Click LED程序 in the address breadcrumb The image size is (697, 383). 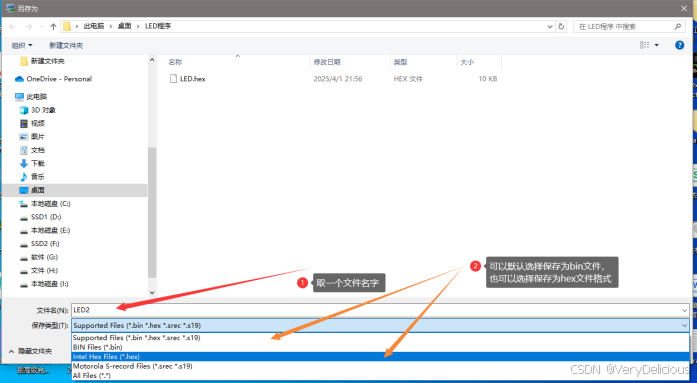158,26
